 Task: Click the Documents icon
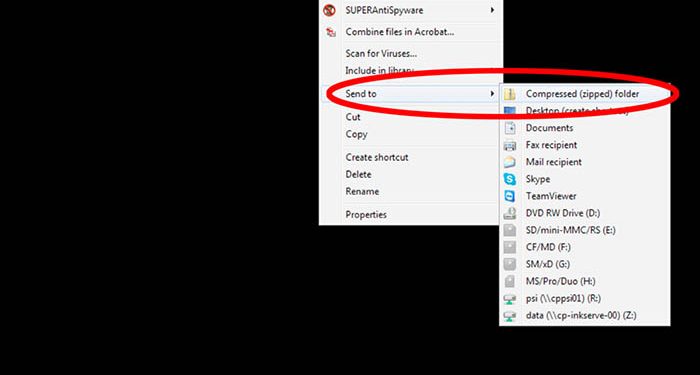pyautogui.click(x=509, y=128)
